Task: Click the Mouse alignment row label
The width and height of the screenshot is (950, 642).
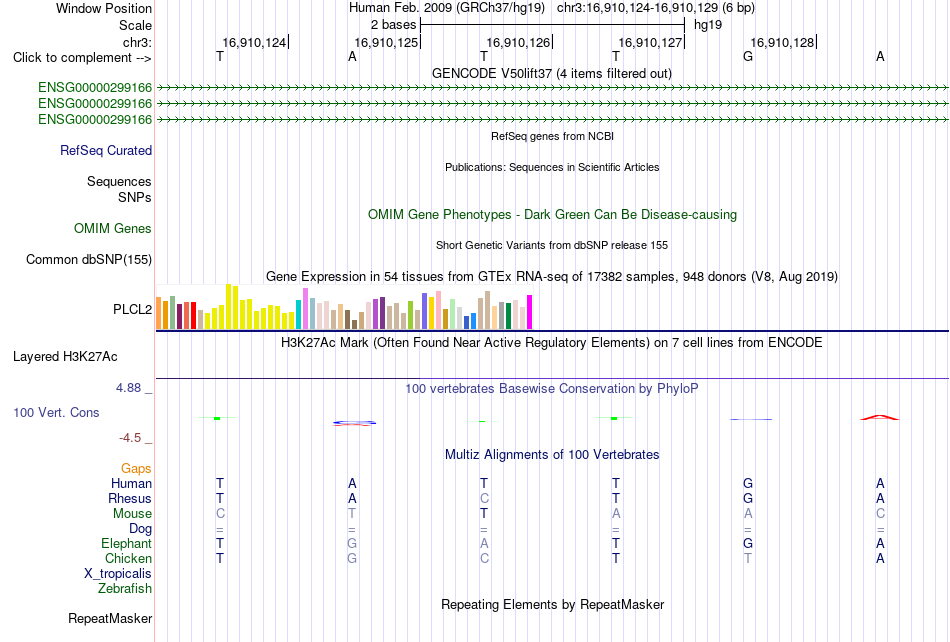Action: pyautogui.click(x=132, y=514)
